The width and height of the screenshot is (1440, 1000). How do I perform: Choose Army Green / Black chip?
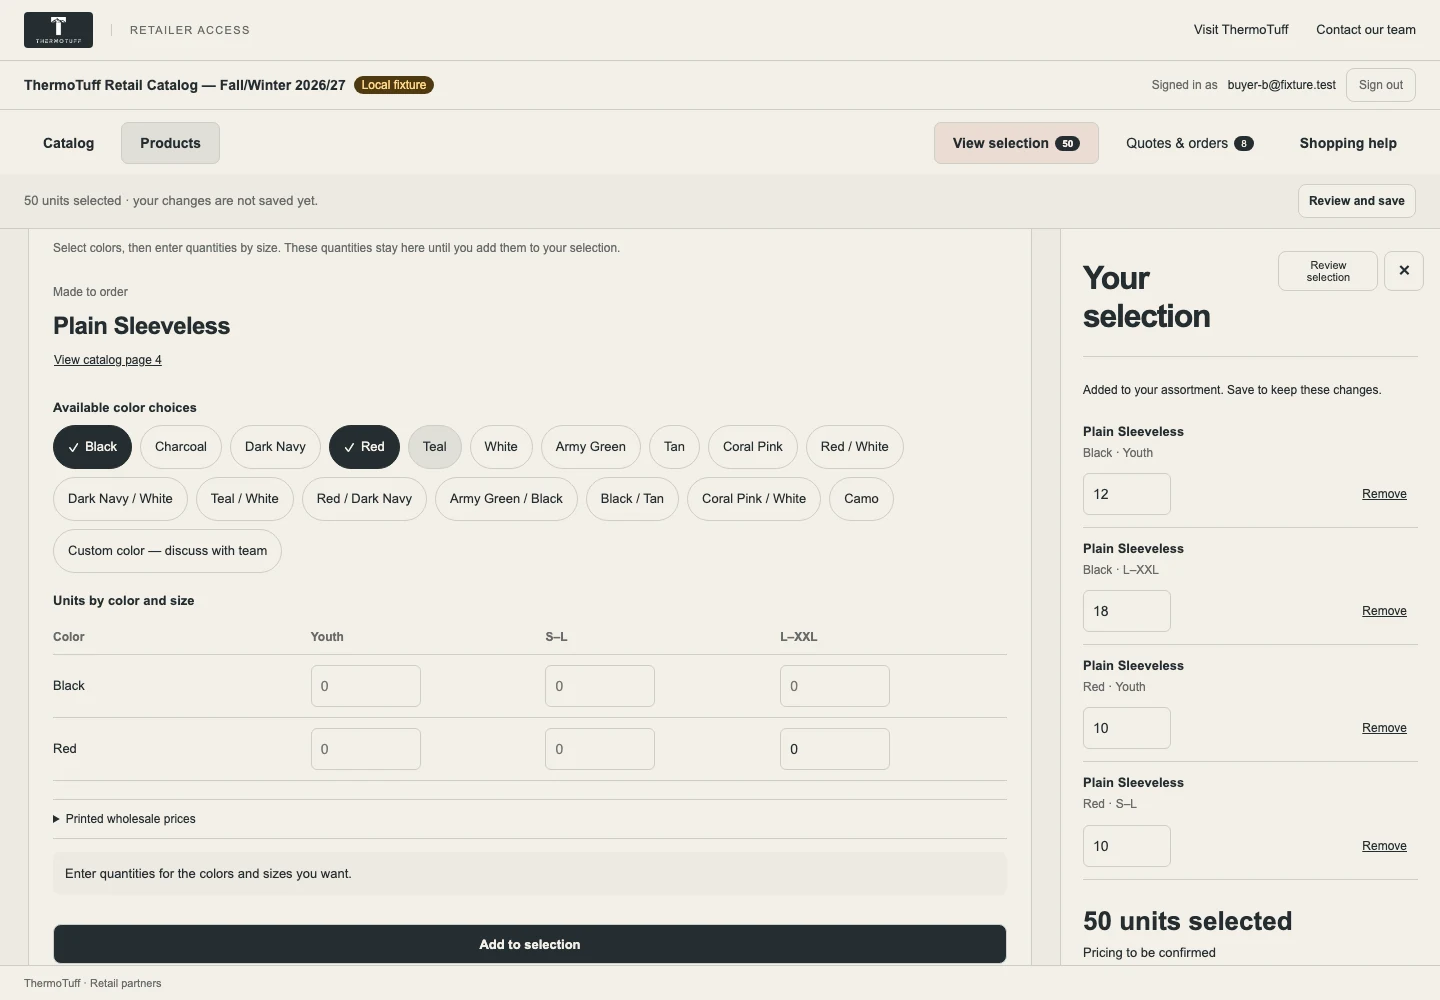(x=506, y=499)
